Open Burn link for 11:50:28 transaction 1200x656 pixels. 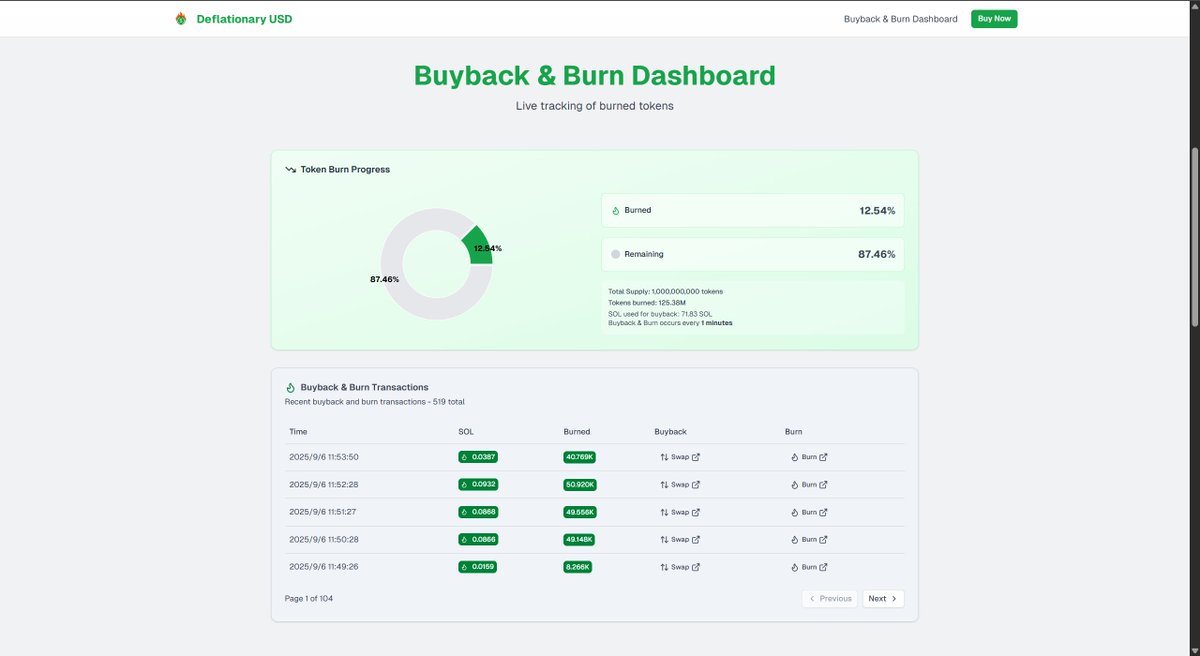[x=809, y=539]
